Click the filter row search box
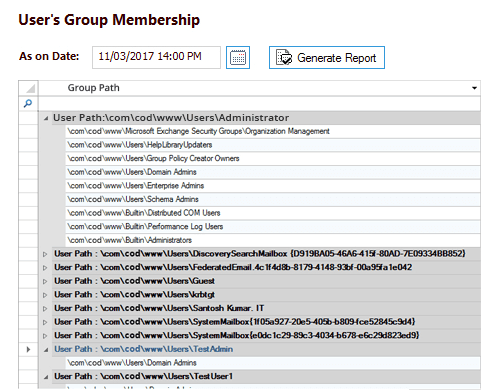500x390 pixels. coord(259,103)
